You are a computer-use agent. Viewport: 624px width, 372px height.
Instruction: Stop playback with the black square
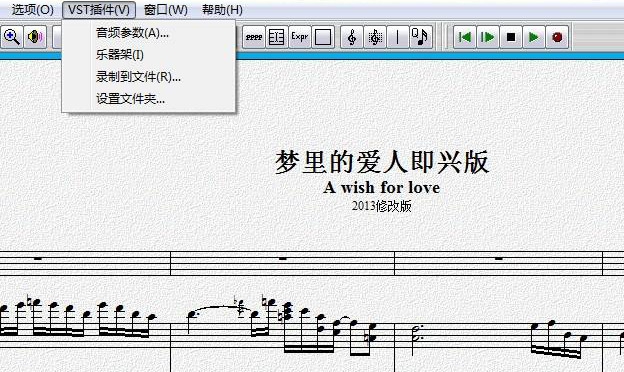[x=511, y=37]
